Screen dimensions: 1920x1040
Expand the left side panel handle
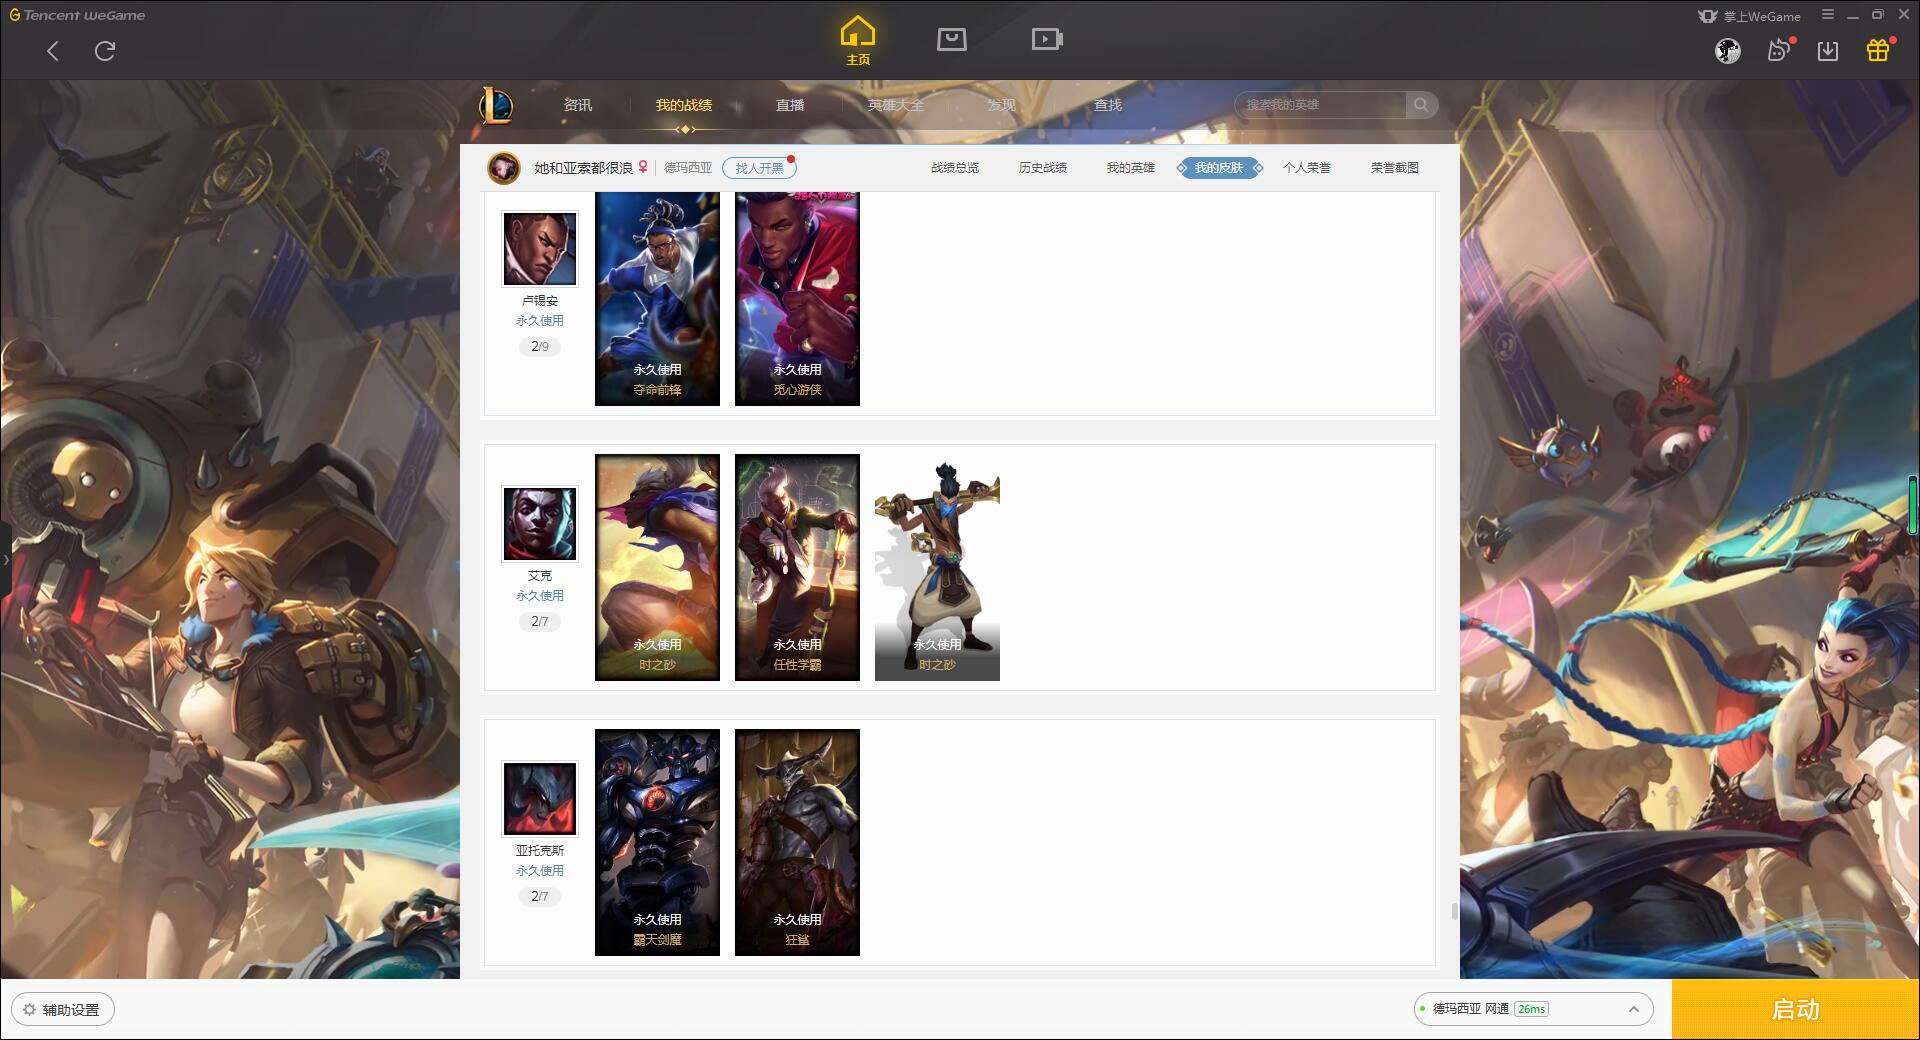[5, 560]
